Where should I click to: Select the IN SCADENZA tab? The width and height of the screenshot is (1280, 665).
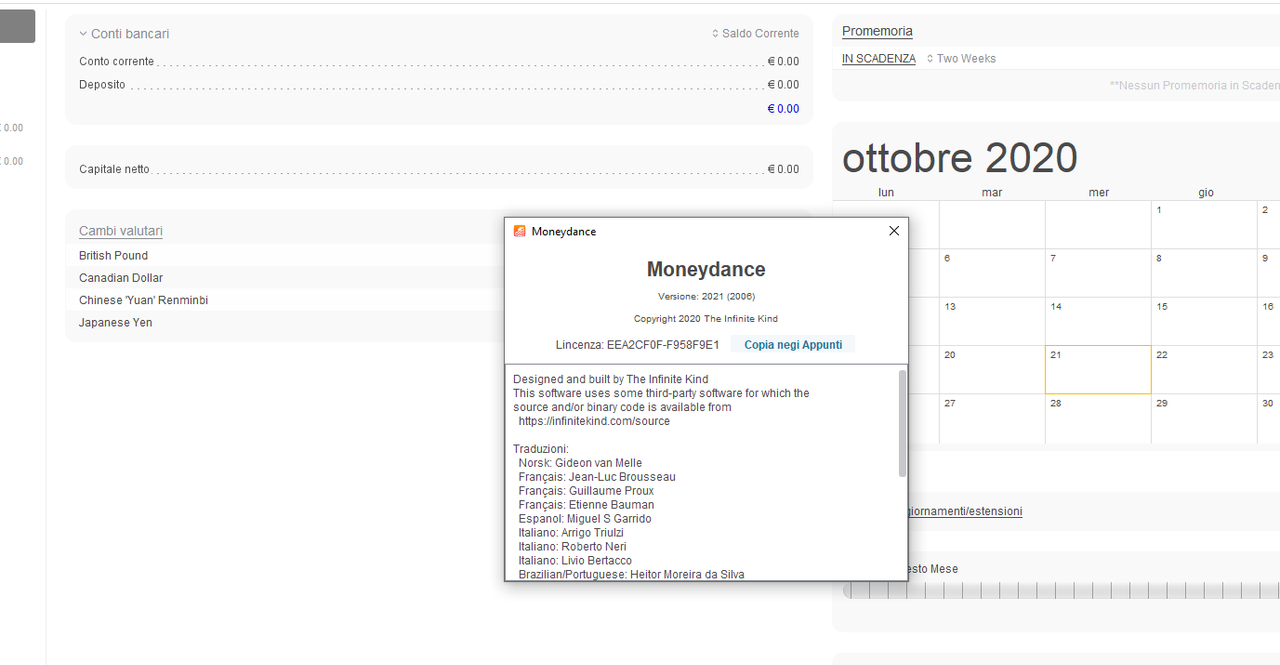[879, 59]
